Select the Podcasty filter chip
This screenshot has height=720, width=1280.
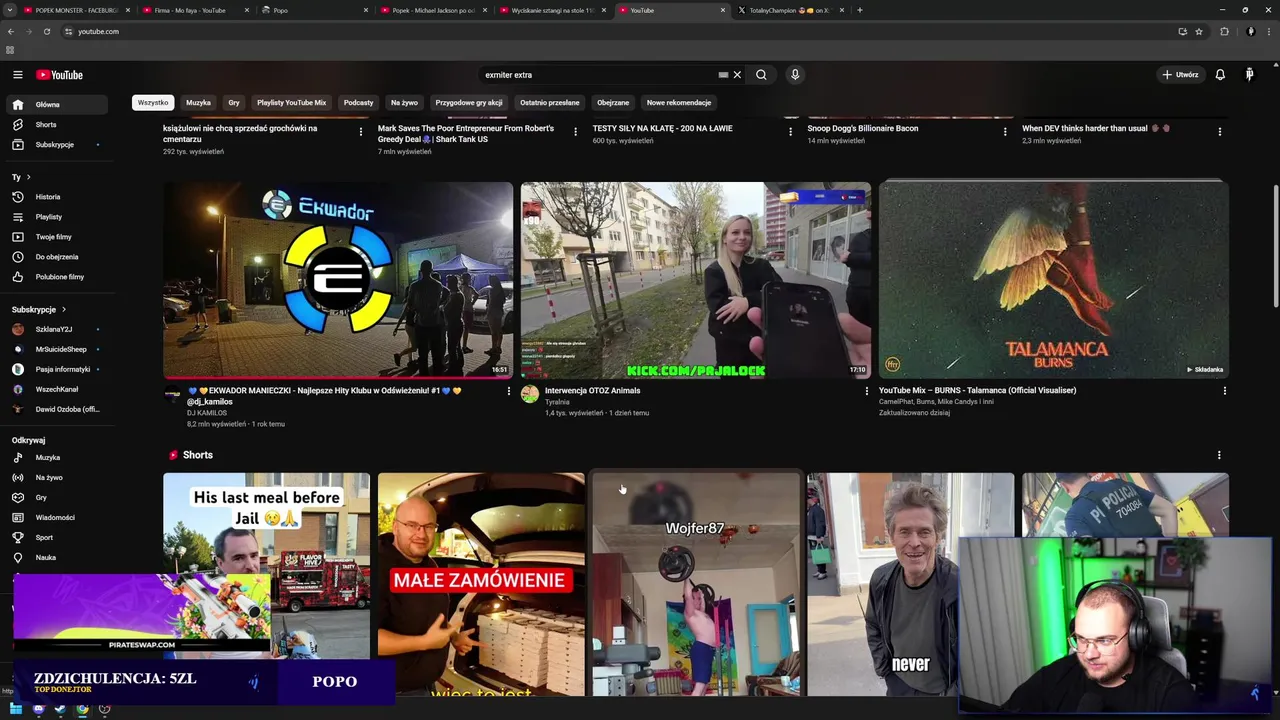(x=358, y=102)
